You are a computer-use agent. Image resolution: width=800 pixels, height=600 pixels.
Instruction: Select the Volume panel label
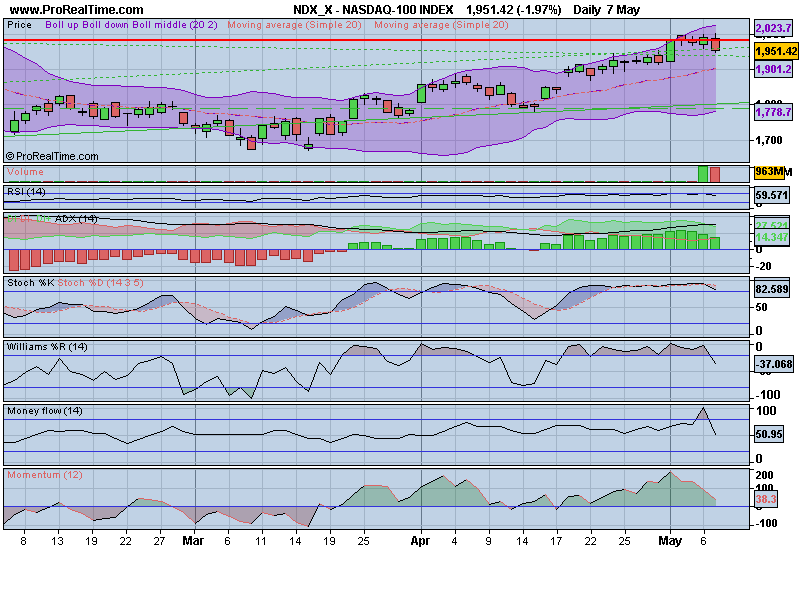click(25, 172)
